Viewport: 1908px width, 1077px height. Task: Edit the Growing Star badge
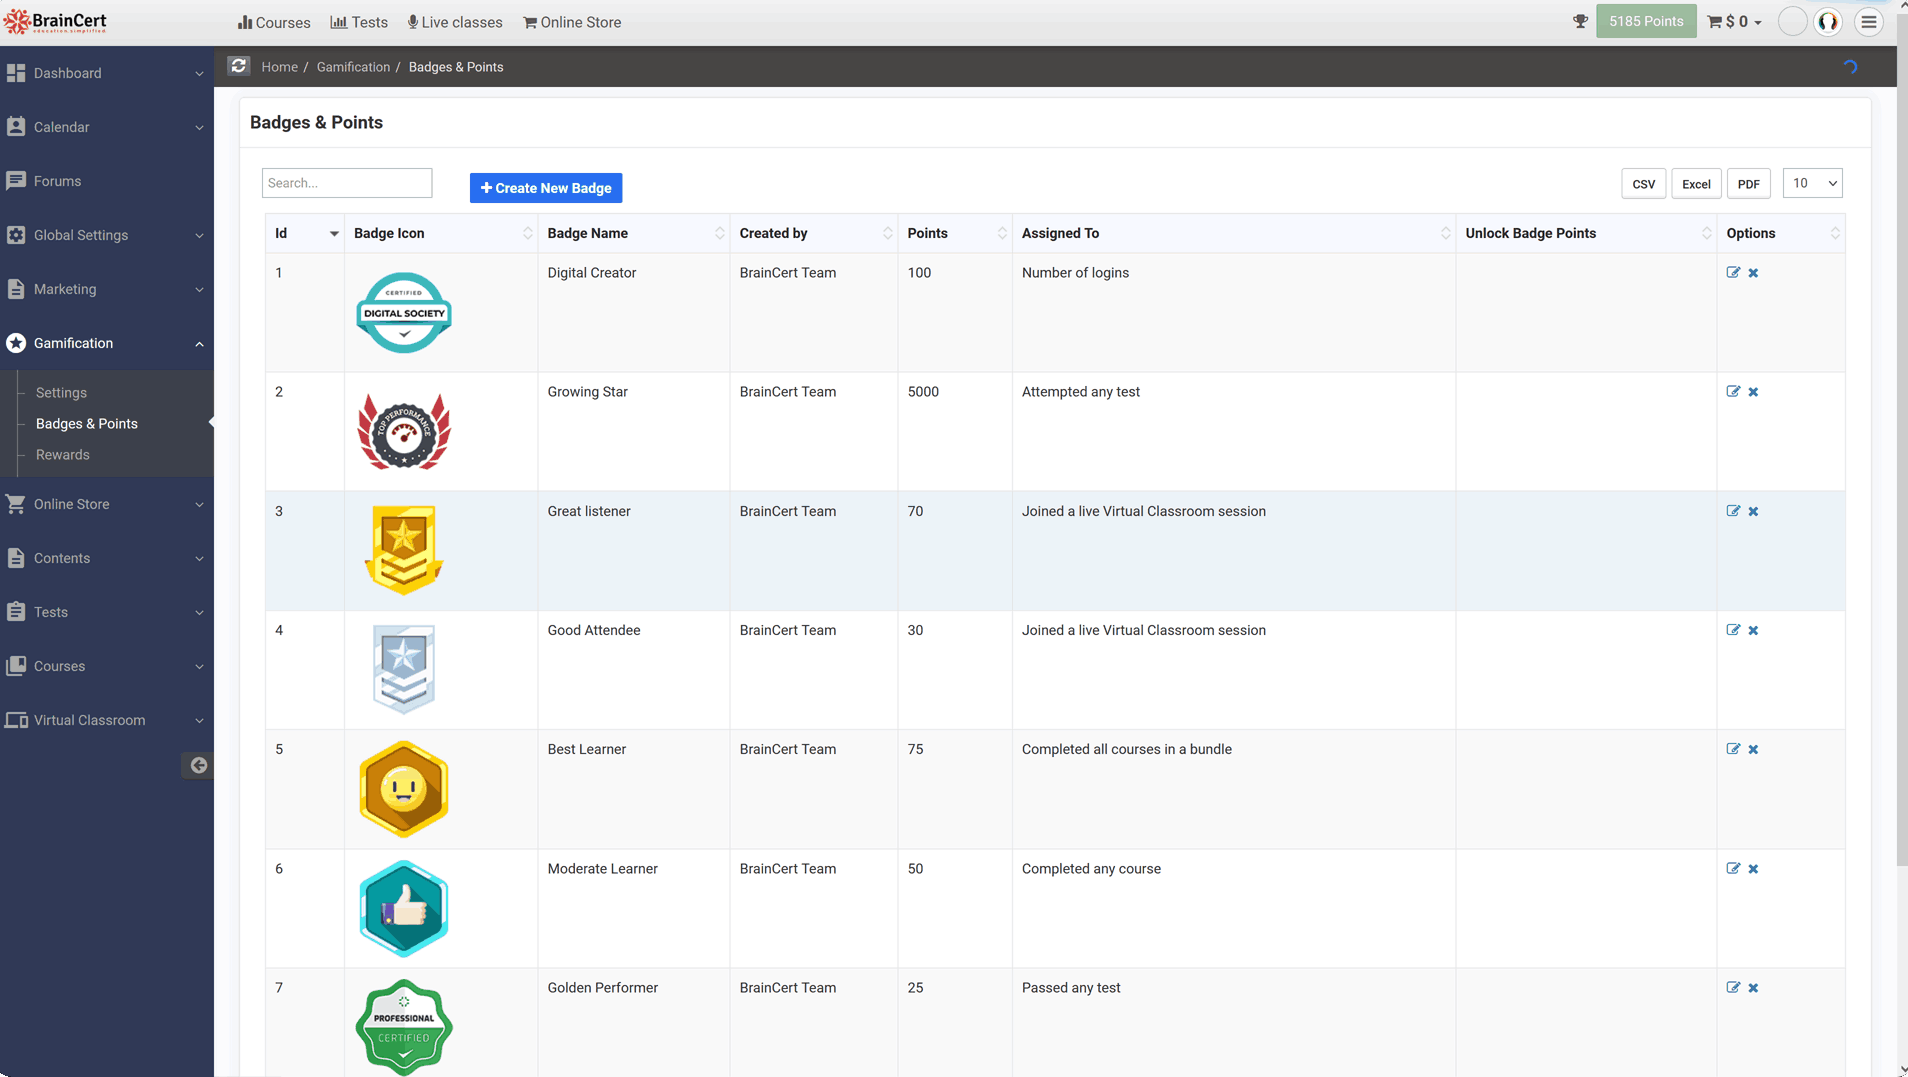click(1733, 391)
